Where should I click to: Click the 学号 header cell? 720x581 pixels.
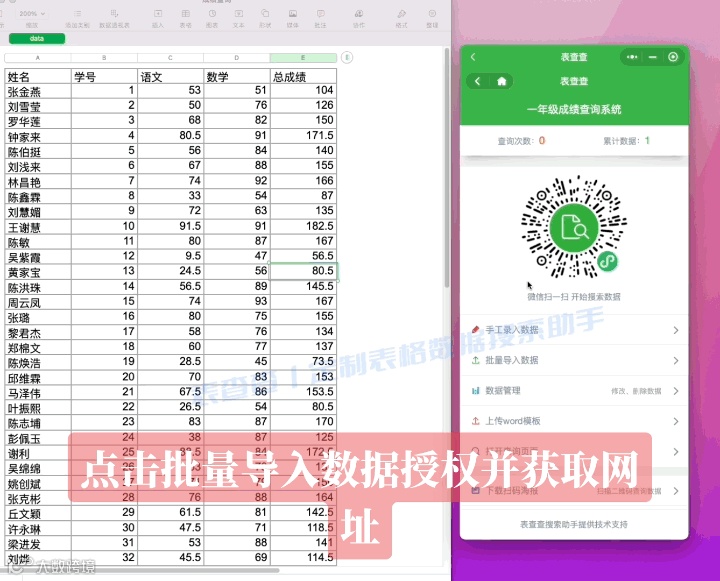(104, 76)
